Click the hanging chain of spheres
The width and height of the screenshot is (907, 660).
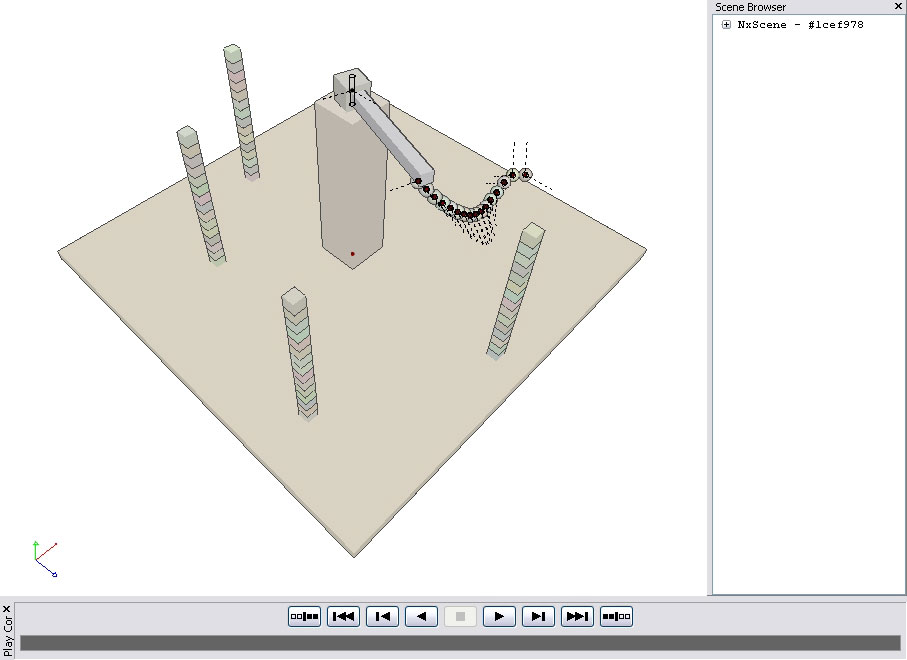(x=467, y=212)
